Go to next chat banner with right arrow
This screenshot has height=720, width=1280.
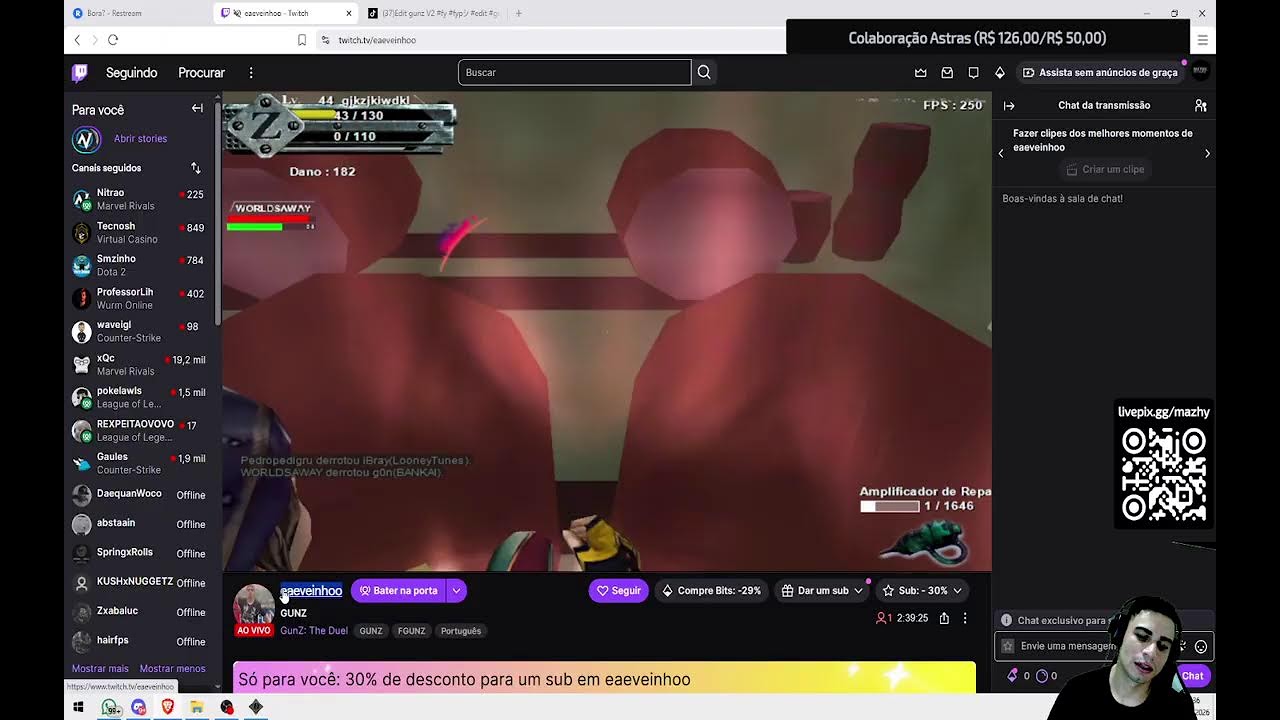click(x=1207, y=154)
